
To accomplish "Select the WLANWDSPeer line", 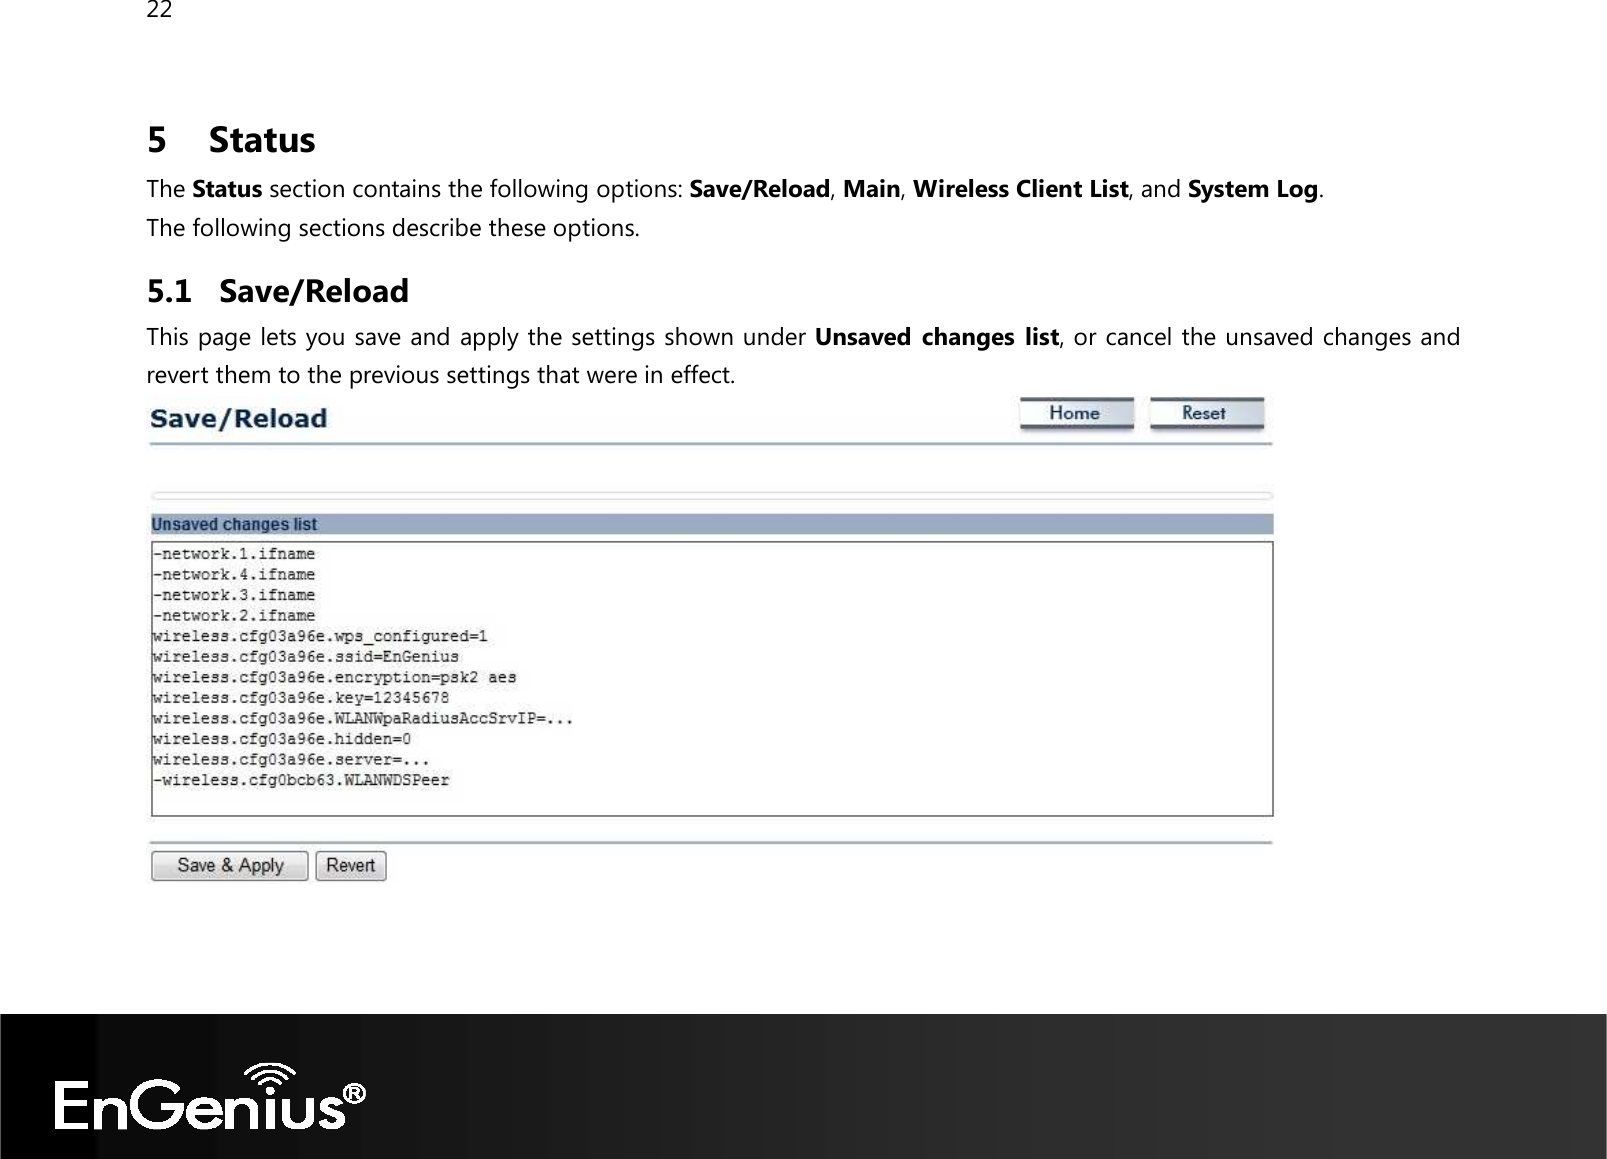I will [301, 780].
